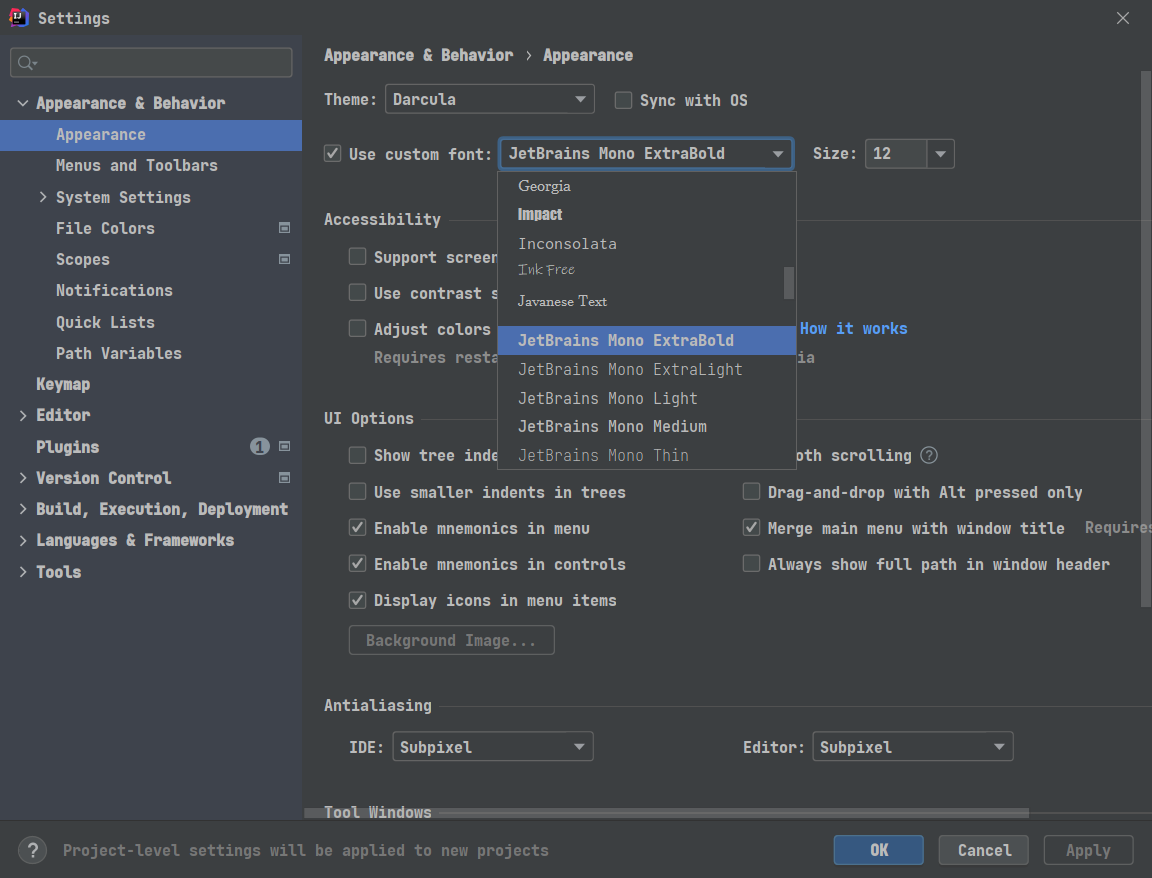Expand System Settings tree node
Screen dimensions: 1152x878
[x=43, y=197]
